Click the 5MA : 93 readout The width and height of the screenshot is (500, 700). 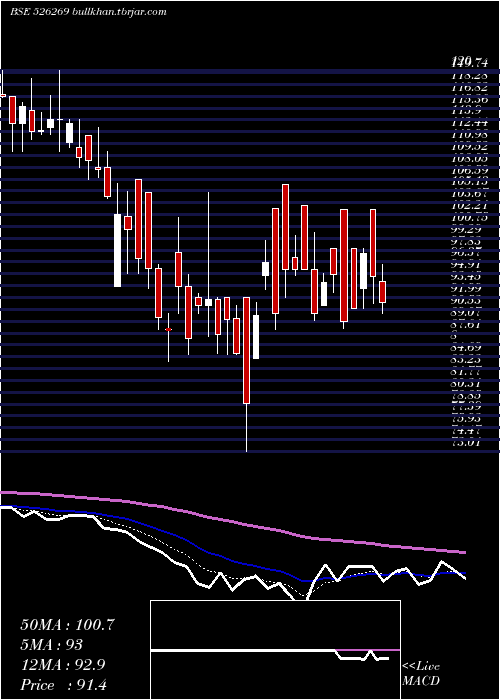[x=51, y=645]
